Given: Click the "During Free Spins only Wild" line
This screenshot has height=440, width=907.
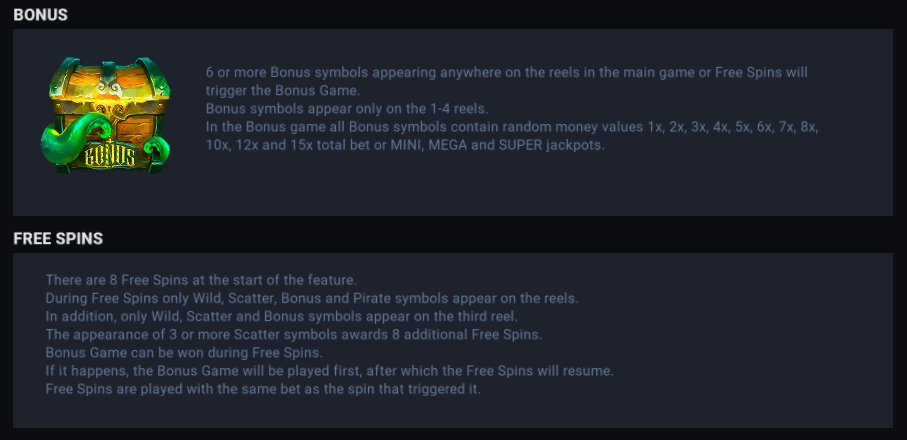Looking at the screenshot, I should [311, 298].
